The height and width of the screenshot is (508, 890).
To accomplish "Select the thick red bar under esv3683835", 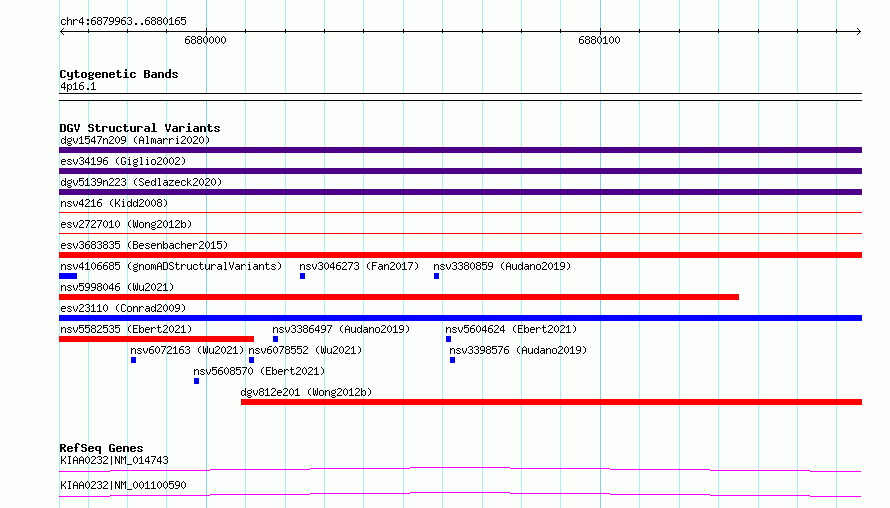I will pos(460,255).
